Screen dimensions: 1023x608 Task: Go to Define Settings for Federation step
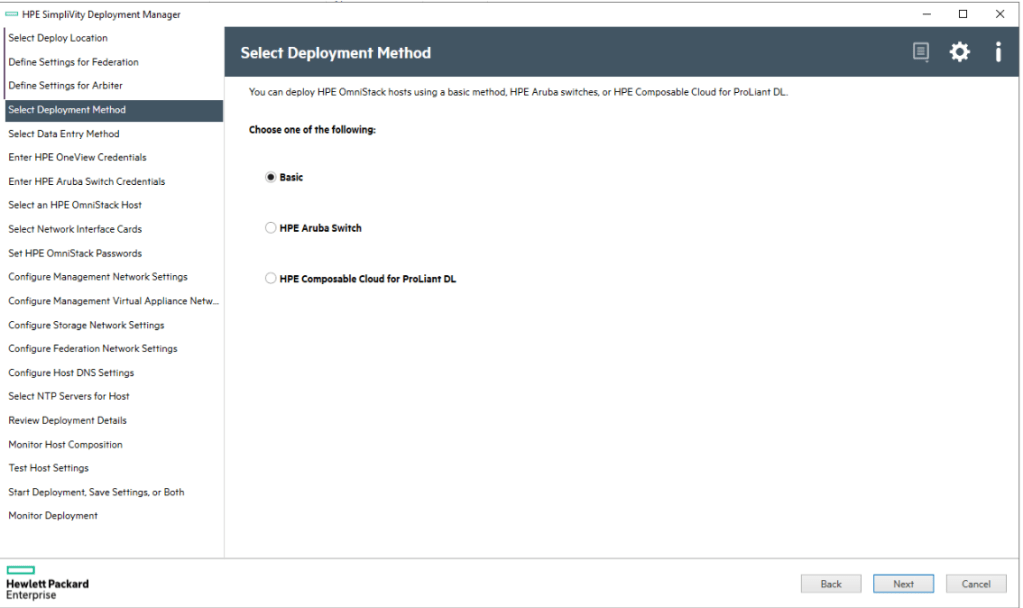pyautogui.click(x=73, y=62)
